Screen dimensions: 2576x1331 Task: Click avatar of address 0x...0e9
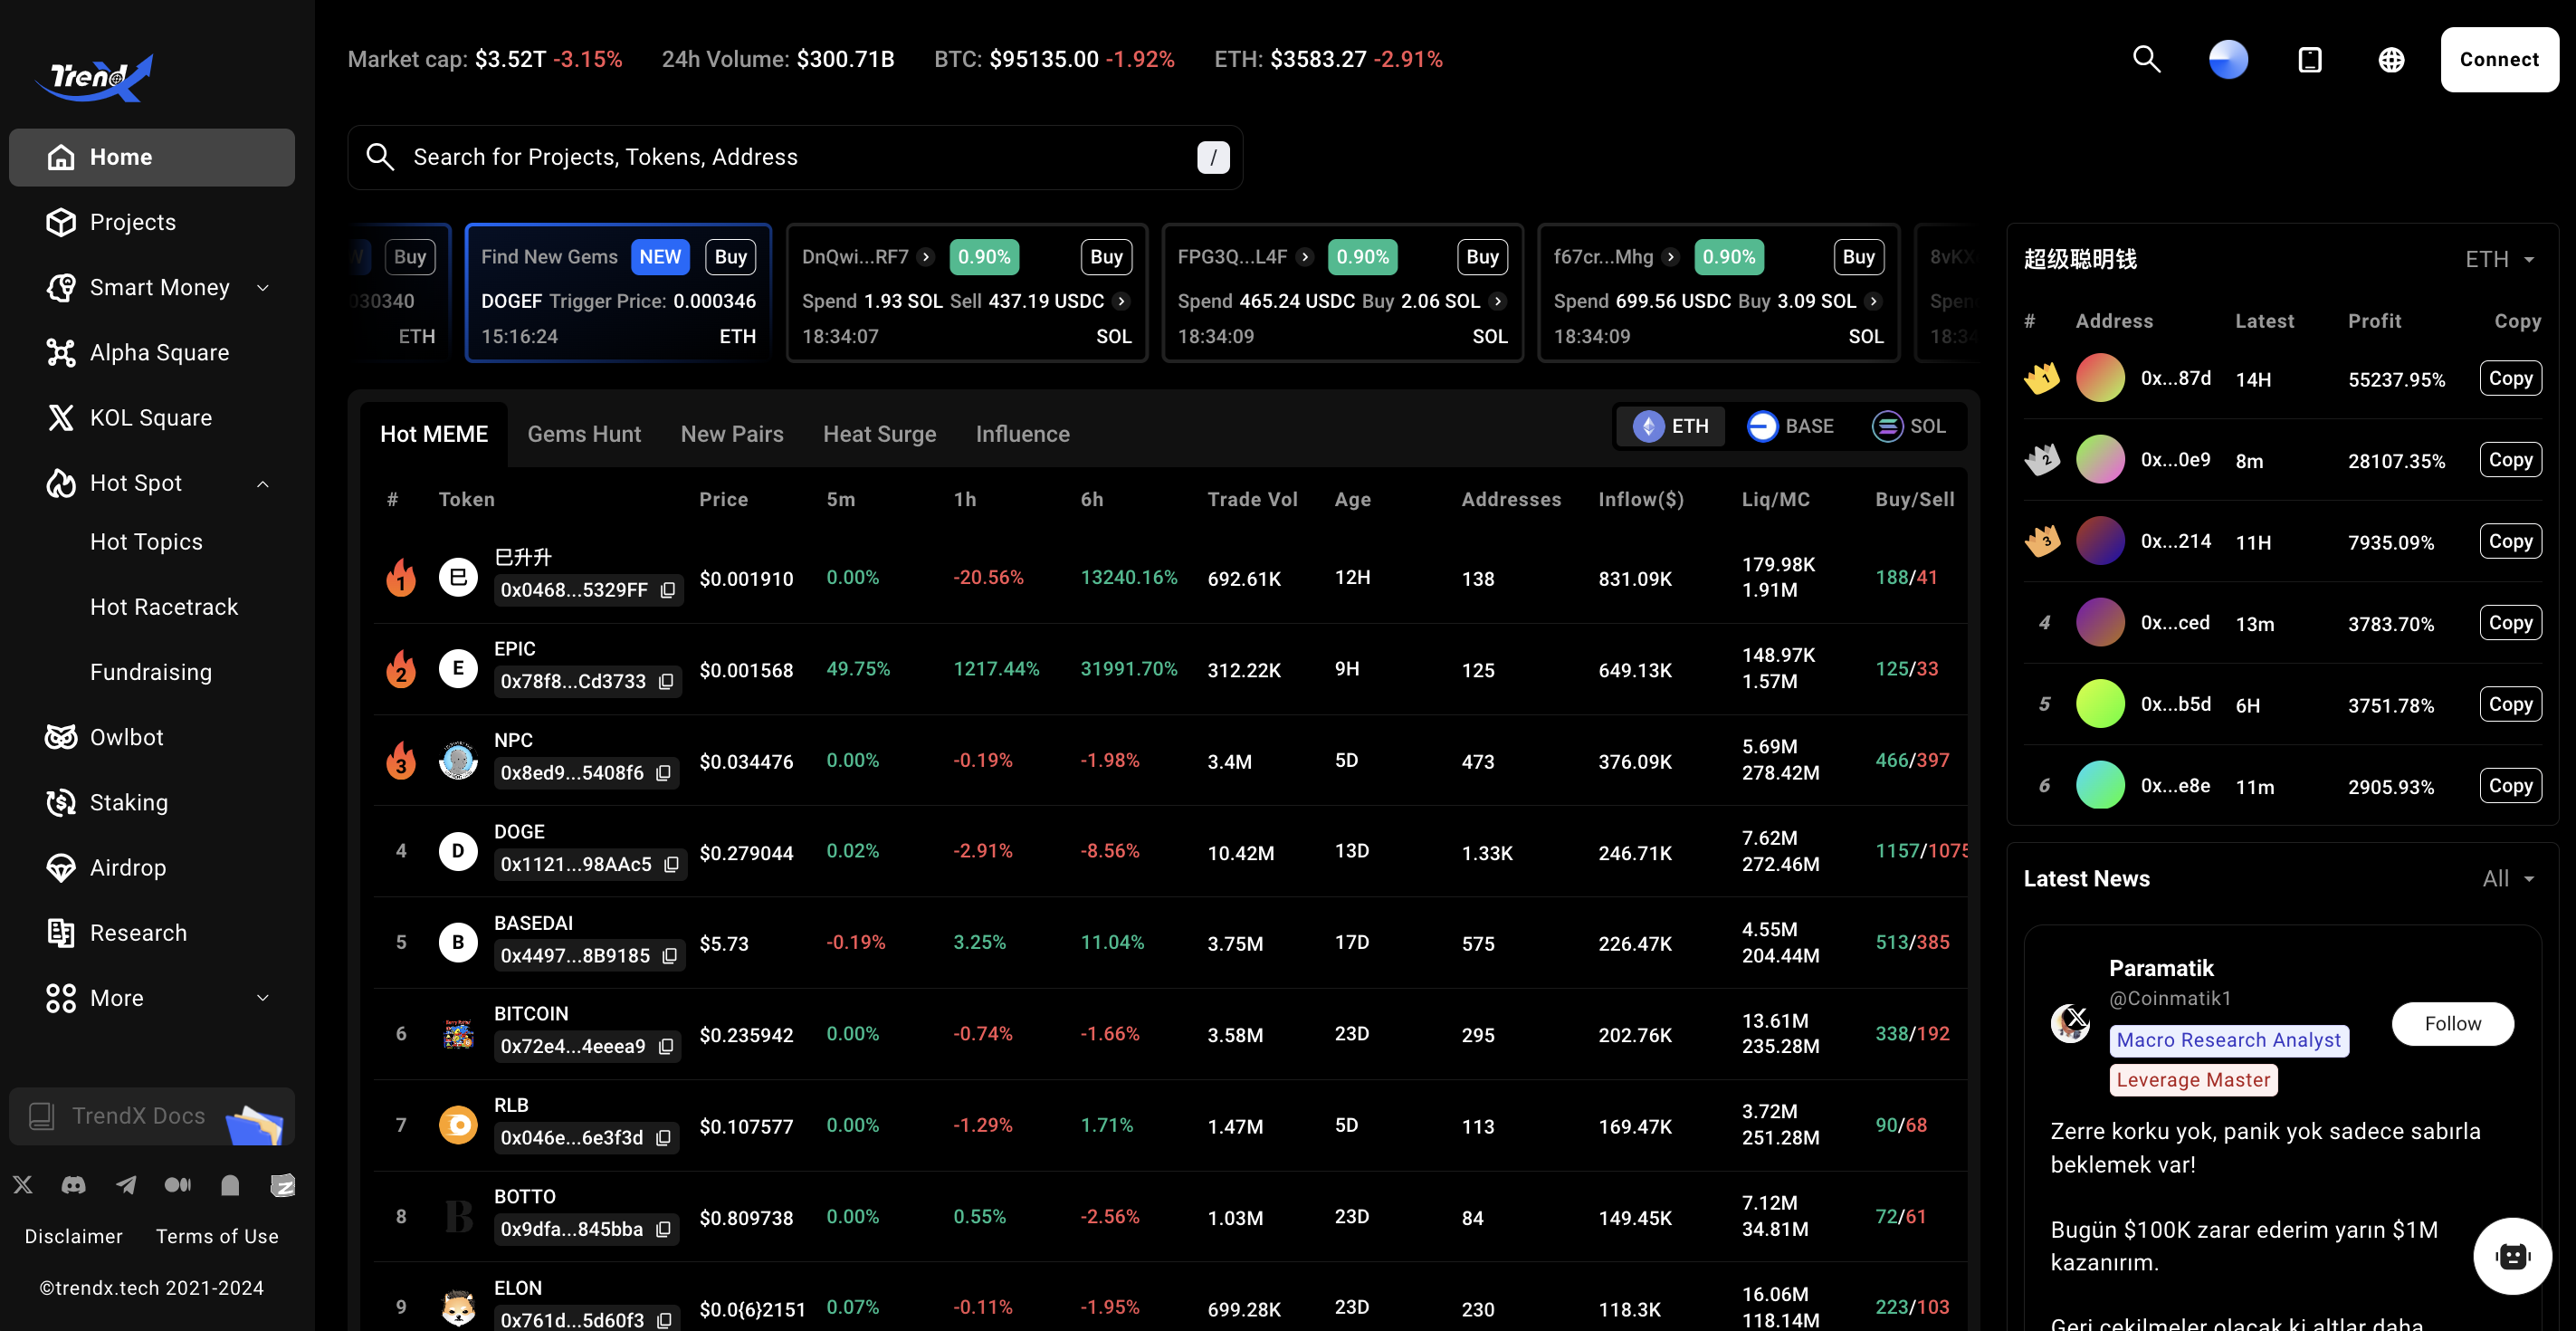(x=2100, y=460)
